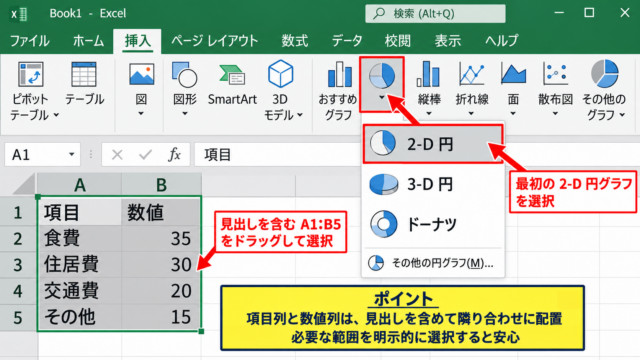
Task: Click the Excel app icon in title bar
Action: coord(19,14)
